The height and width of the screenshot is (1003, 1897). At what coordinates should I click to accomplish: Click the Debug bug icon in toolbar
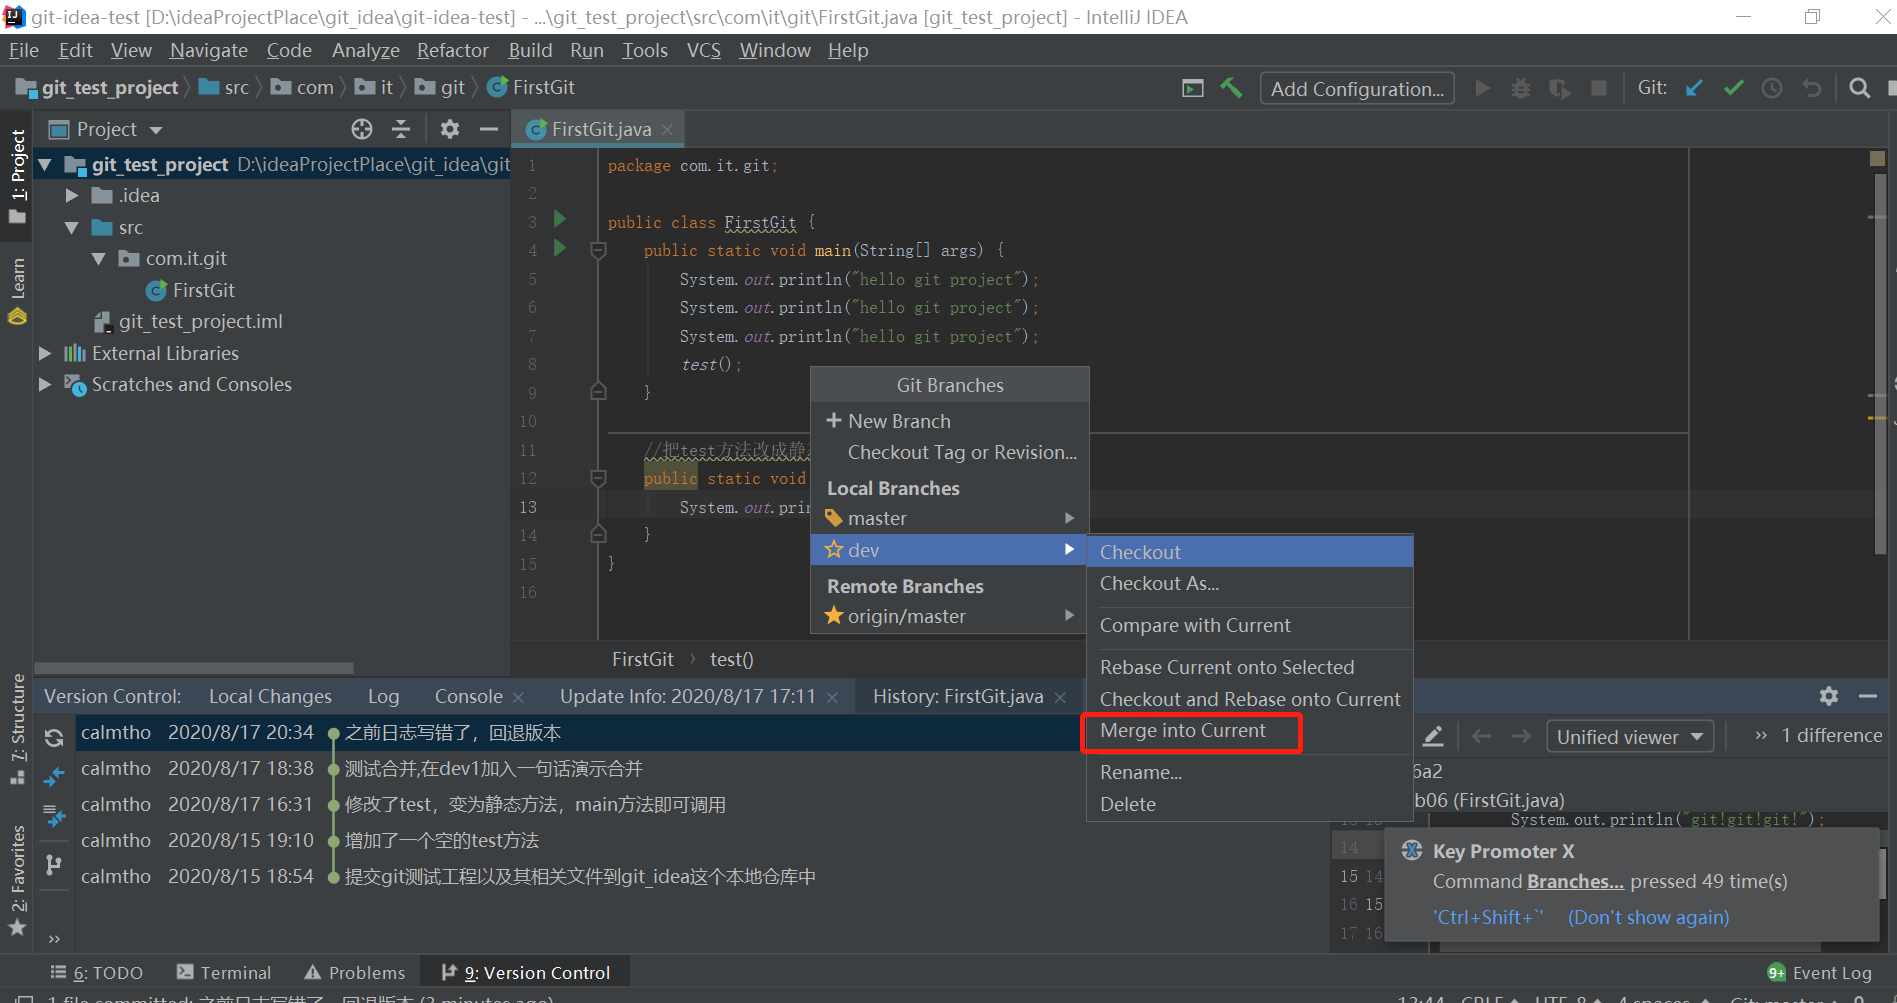coord(1521,88)
